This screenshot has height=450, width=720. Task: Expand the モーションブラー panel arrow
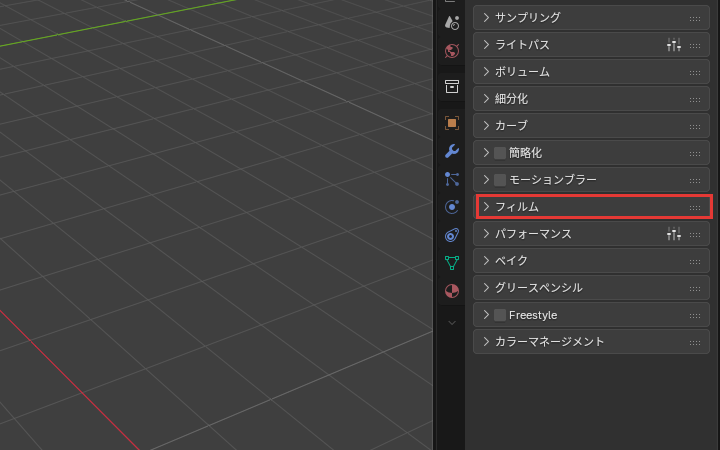pyautogui.click(x=486, y=180)
